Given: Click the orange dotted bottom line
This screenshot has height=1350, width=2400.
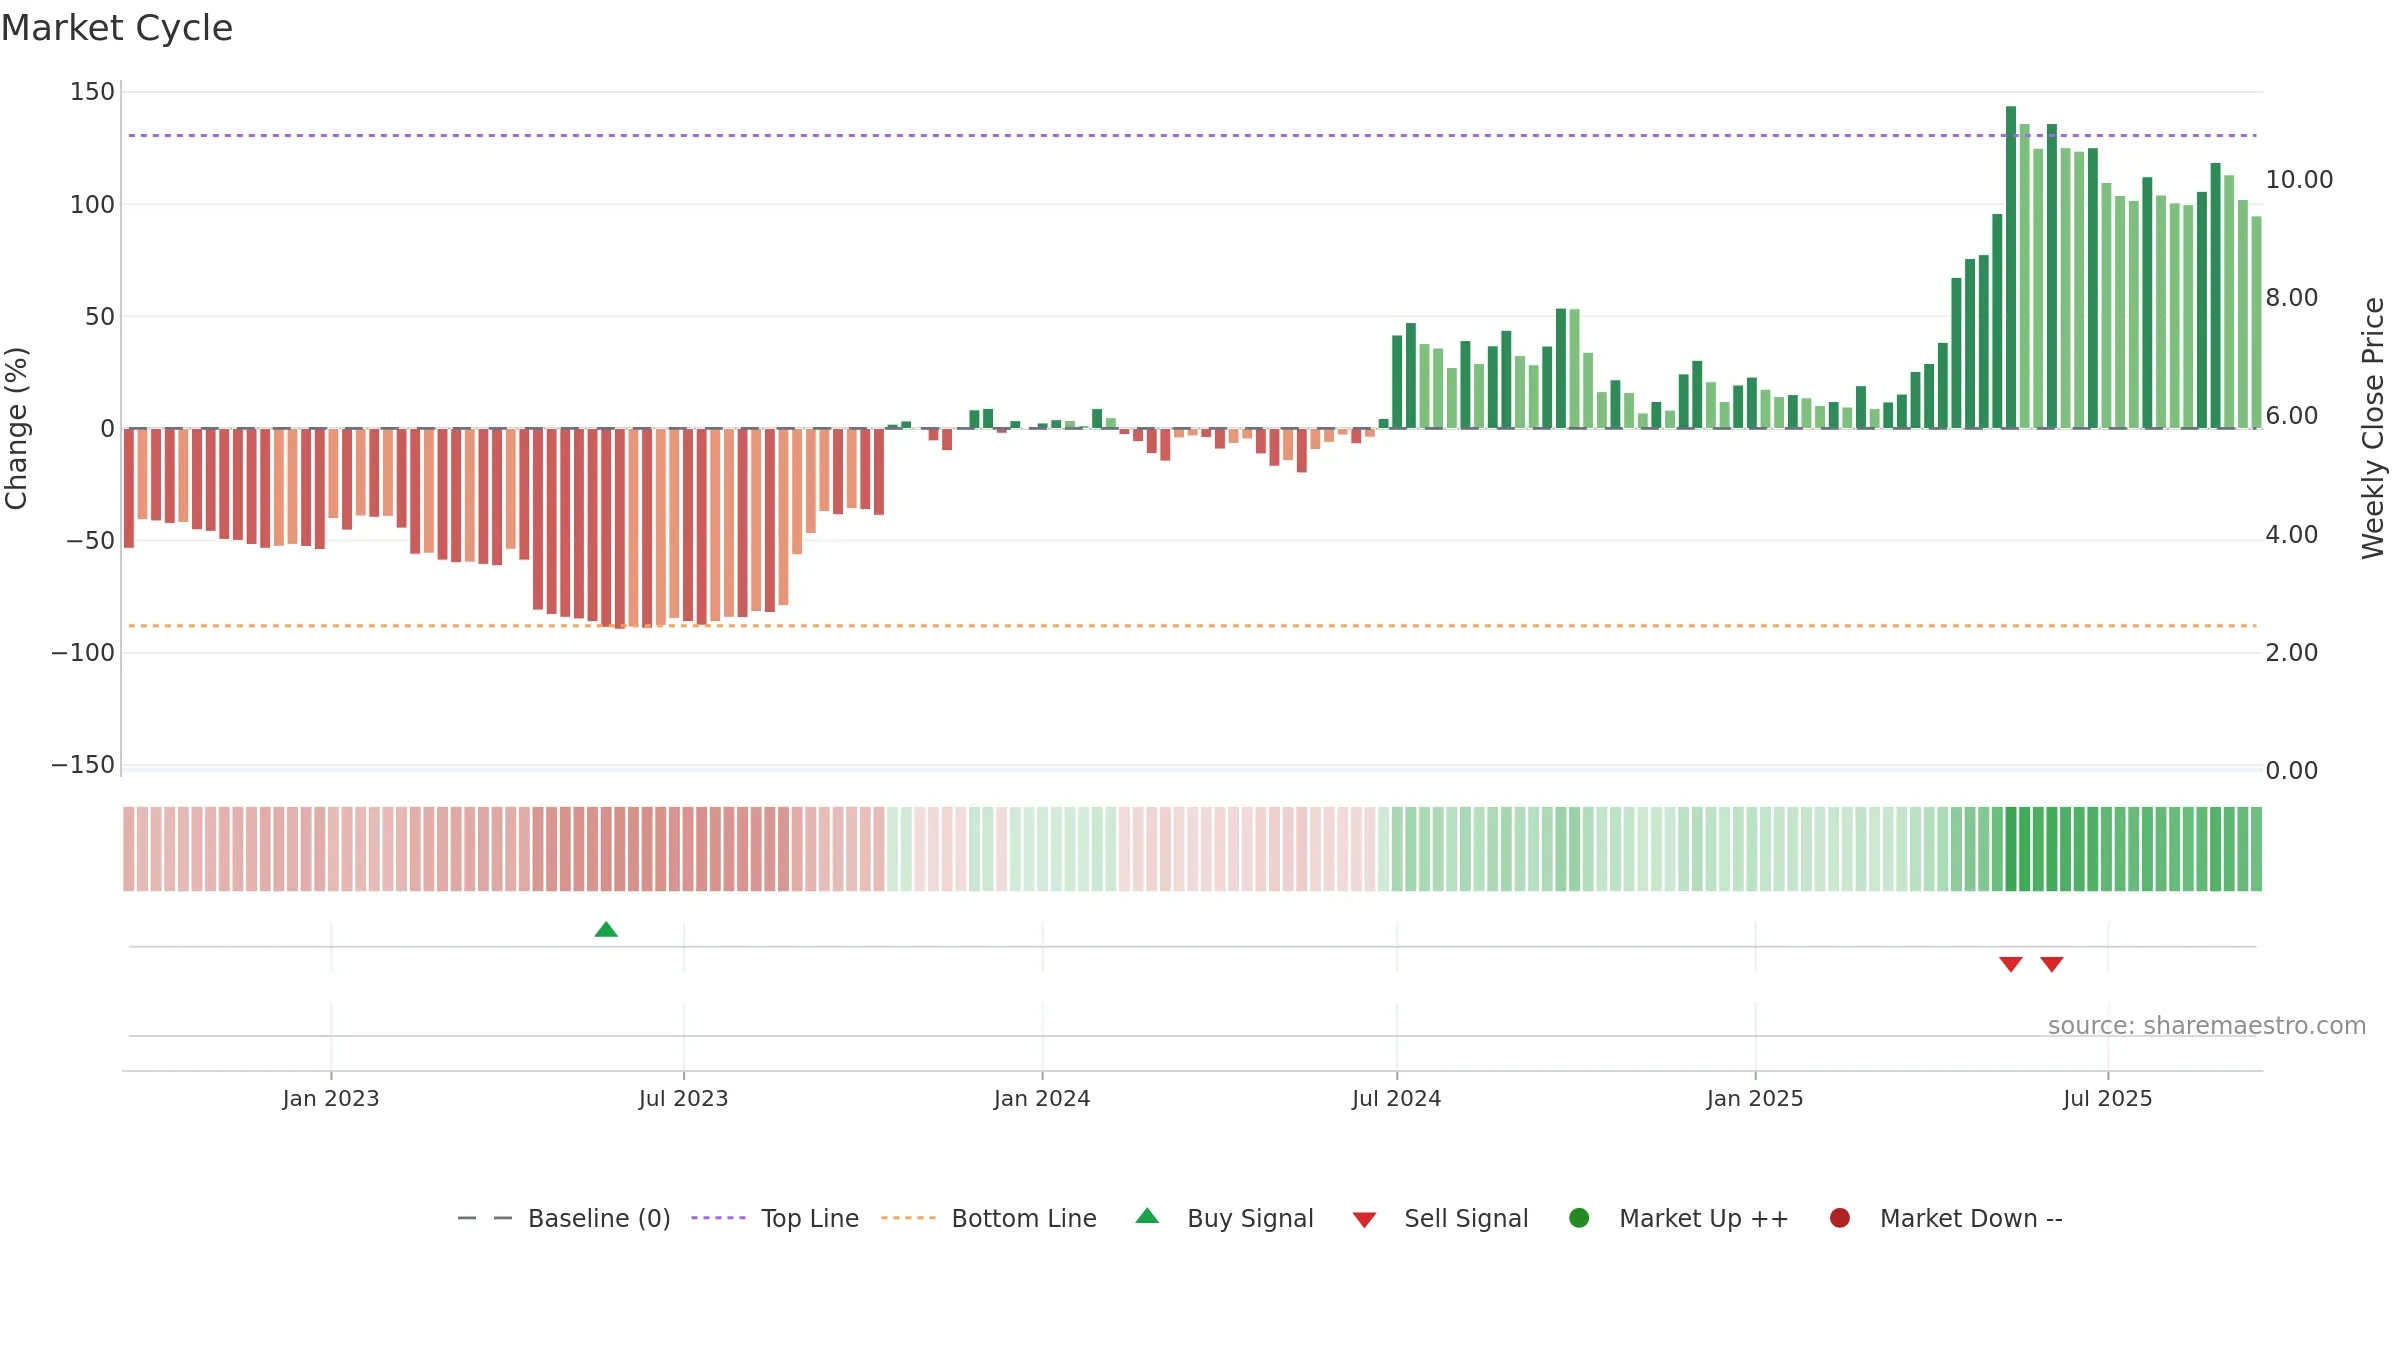Looking at the screenshot, I should tap(1192, 626).
